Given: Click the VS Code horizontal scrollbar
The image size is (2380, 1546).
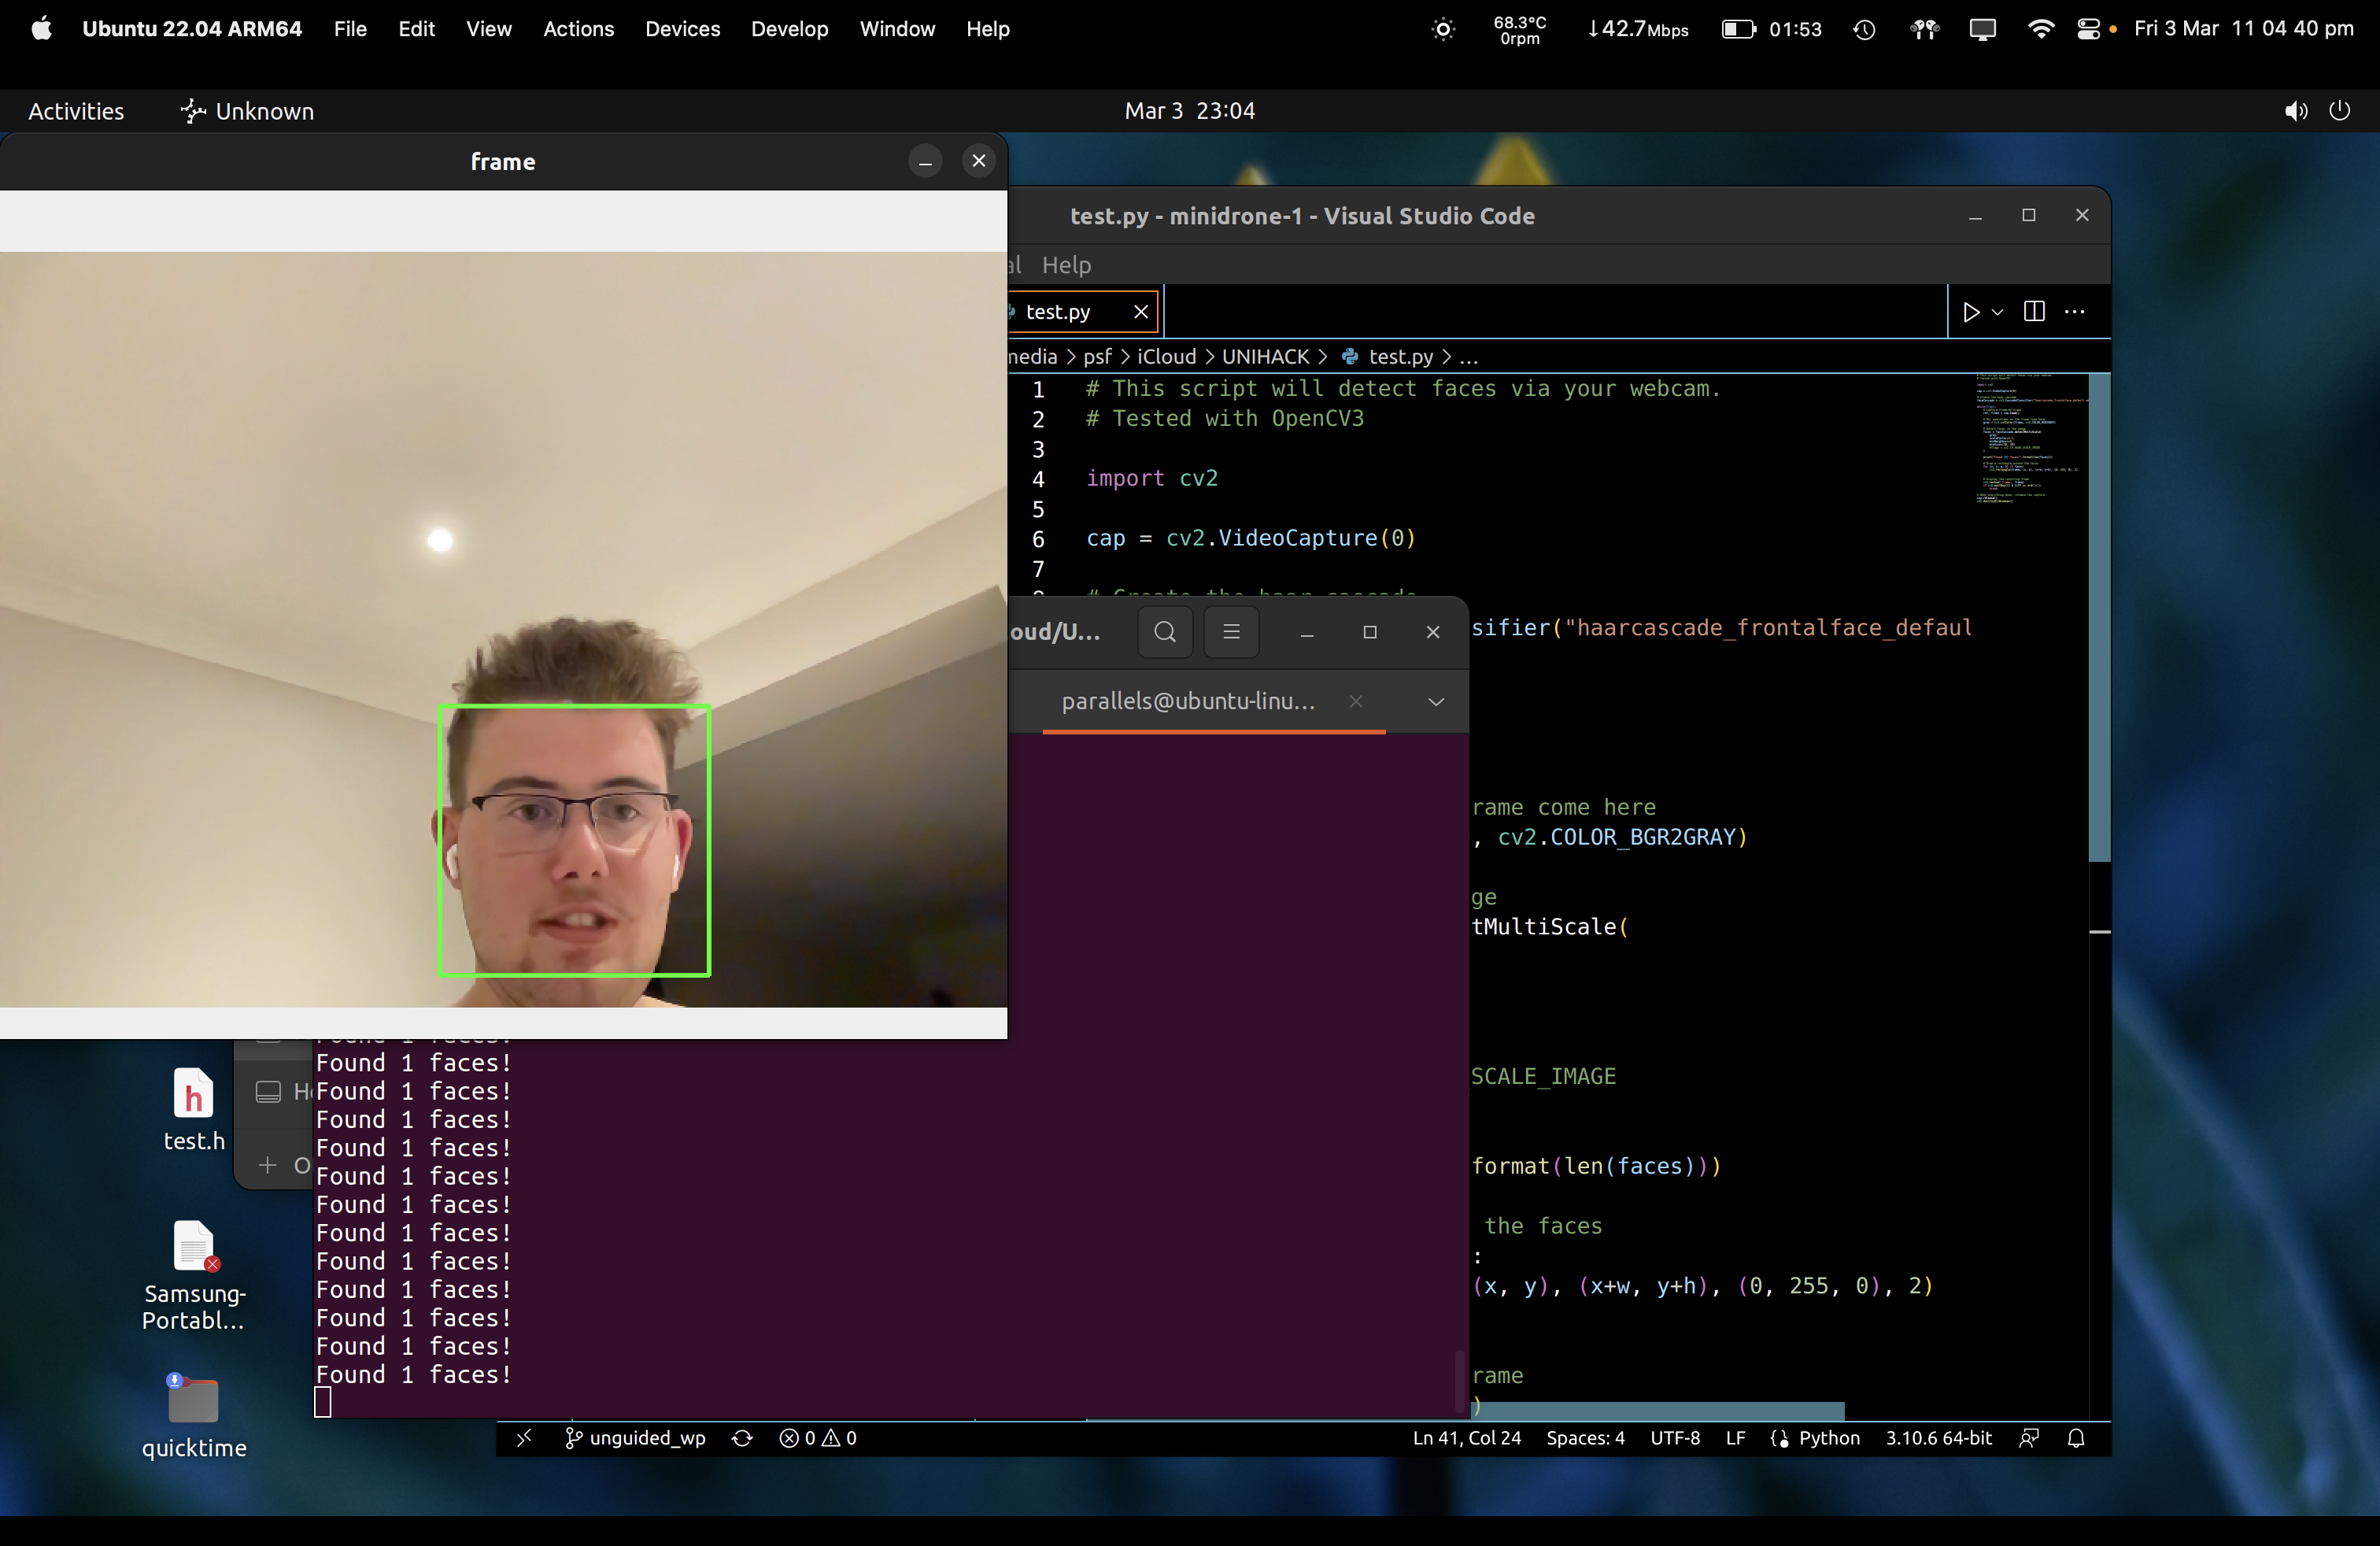Looking at the screenshot, I should [1660, 1411].
